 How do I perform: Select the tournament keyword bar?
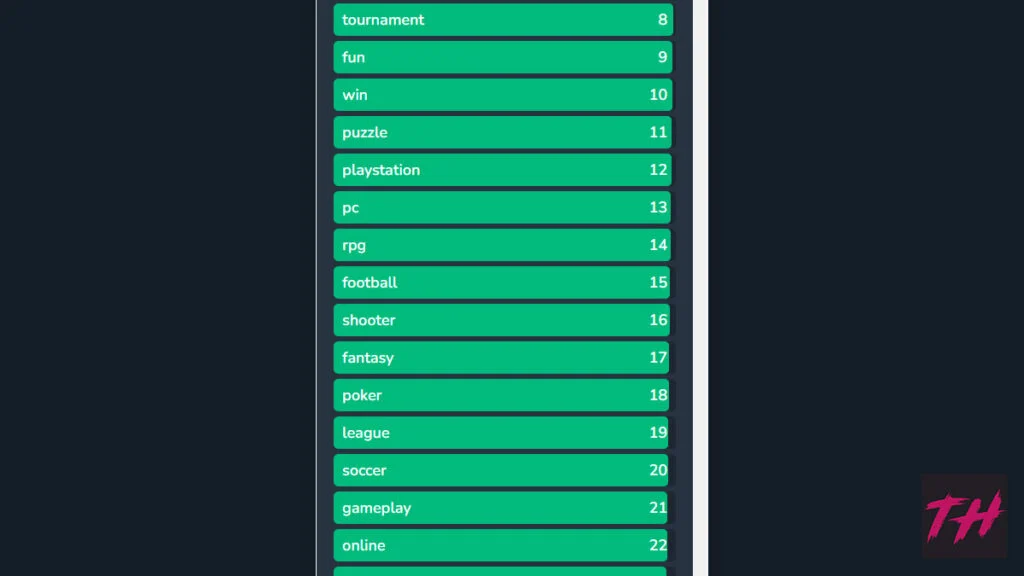pyautogui.click(x=503, y=20)
